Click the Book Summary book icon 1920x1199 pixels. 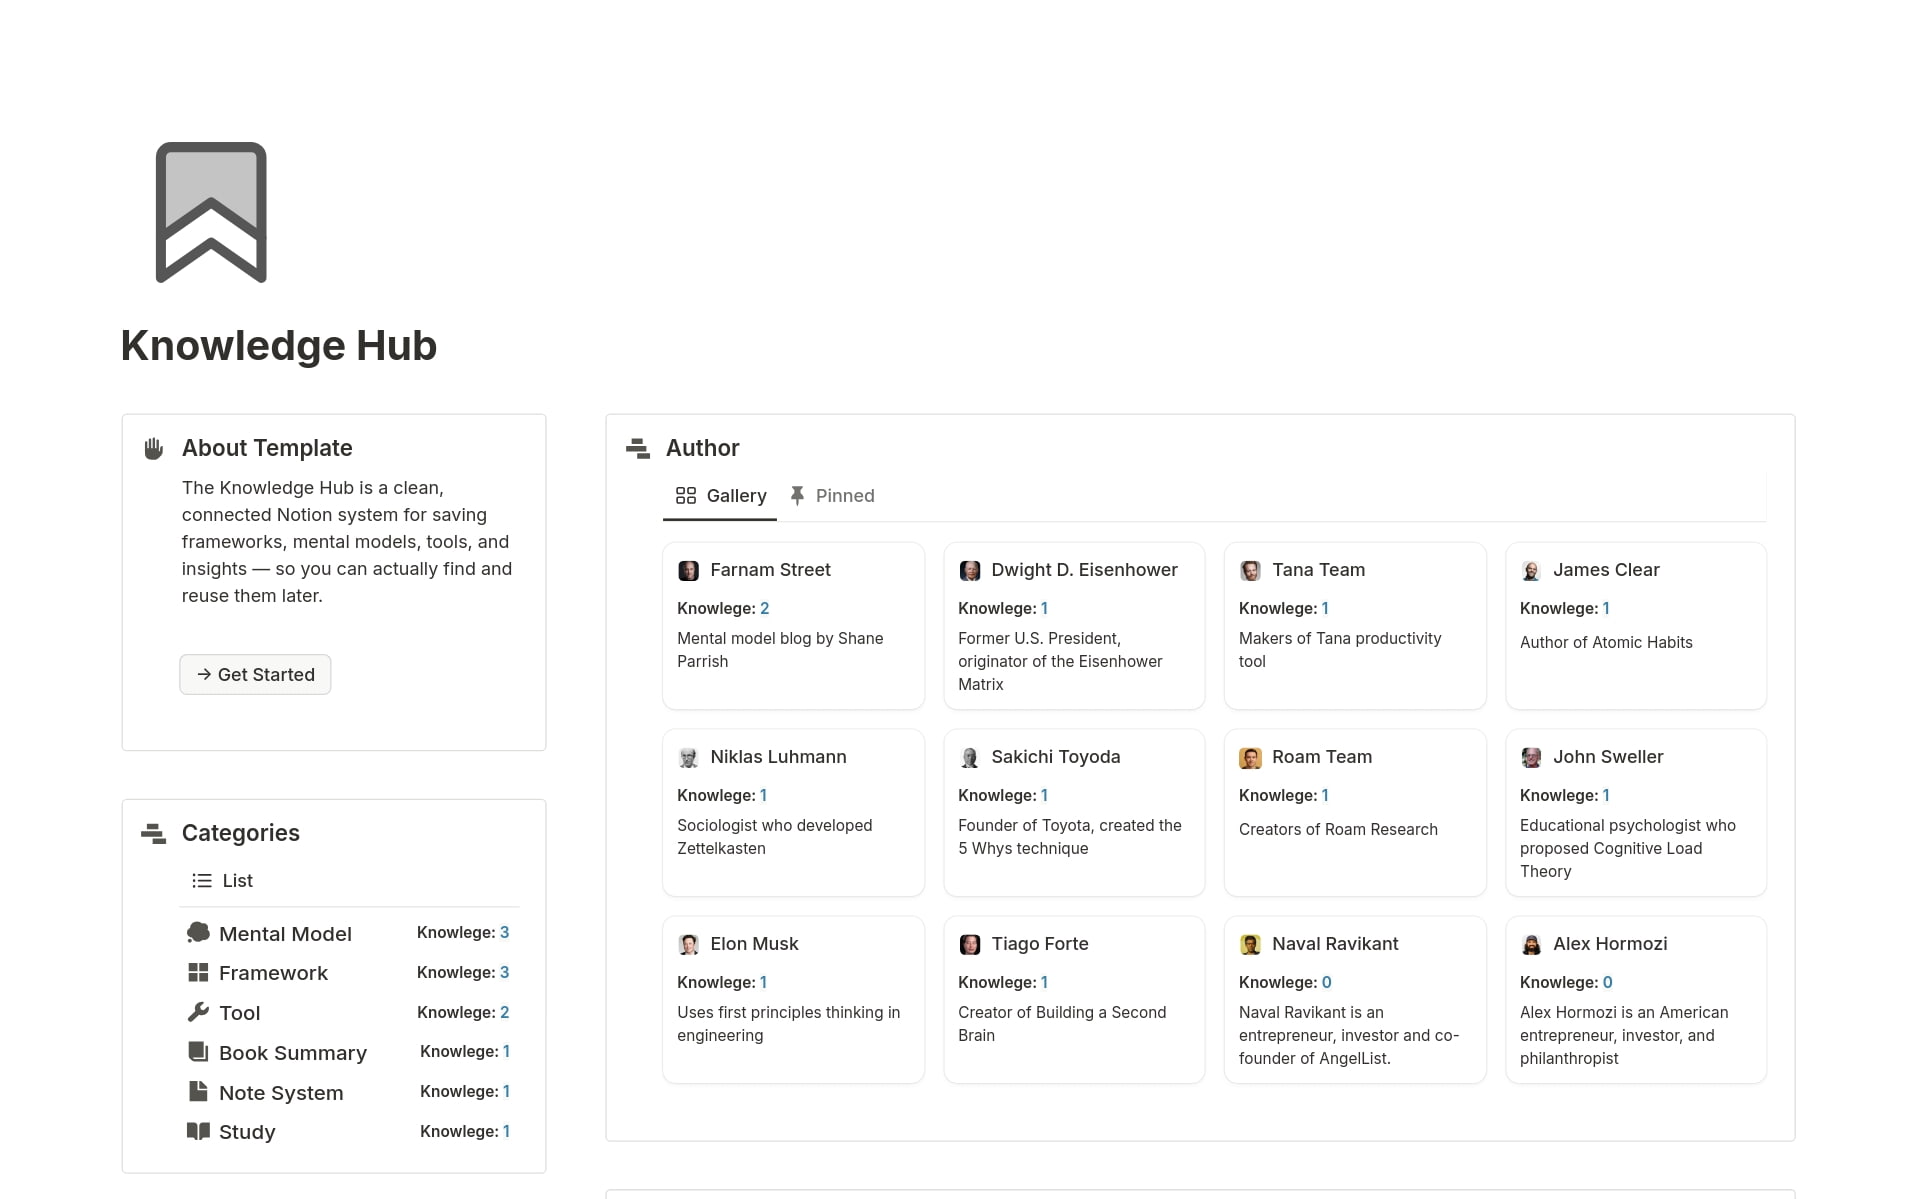pos(198,1051)
